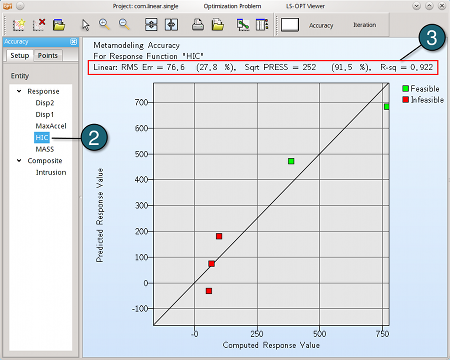Click the 'R-sq = 0.922' statistic text
This screenshot has width=450, height=360.
[x=407, y=67]
